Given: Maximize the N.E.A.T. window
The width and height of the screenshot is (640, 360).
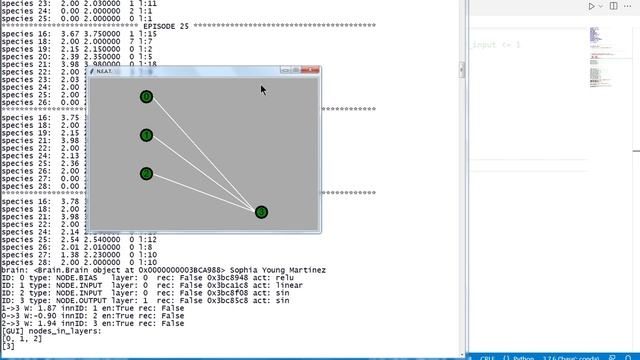Looking at the screenshot, I should [295, 70].
